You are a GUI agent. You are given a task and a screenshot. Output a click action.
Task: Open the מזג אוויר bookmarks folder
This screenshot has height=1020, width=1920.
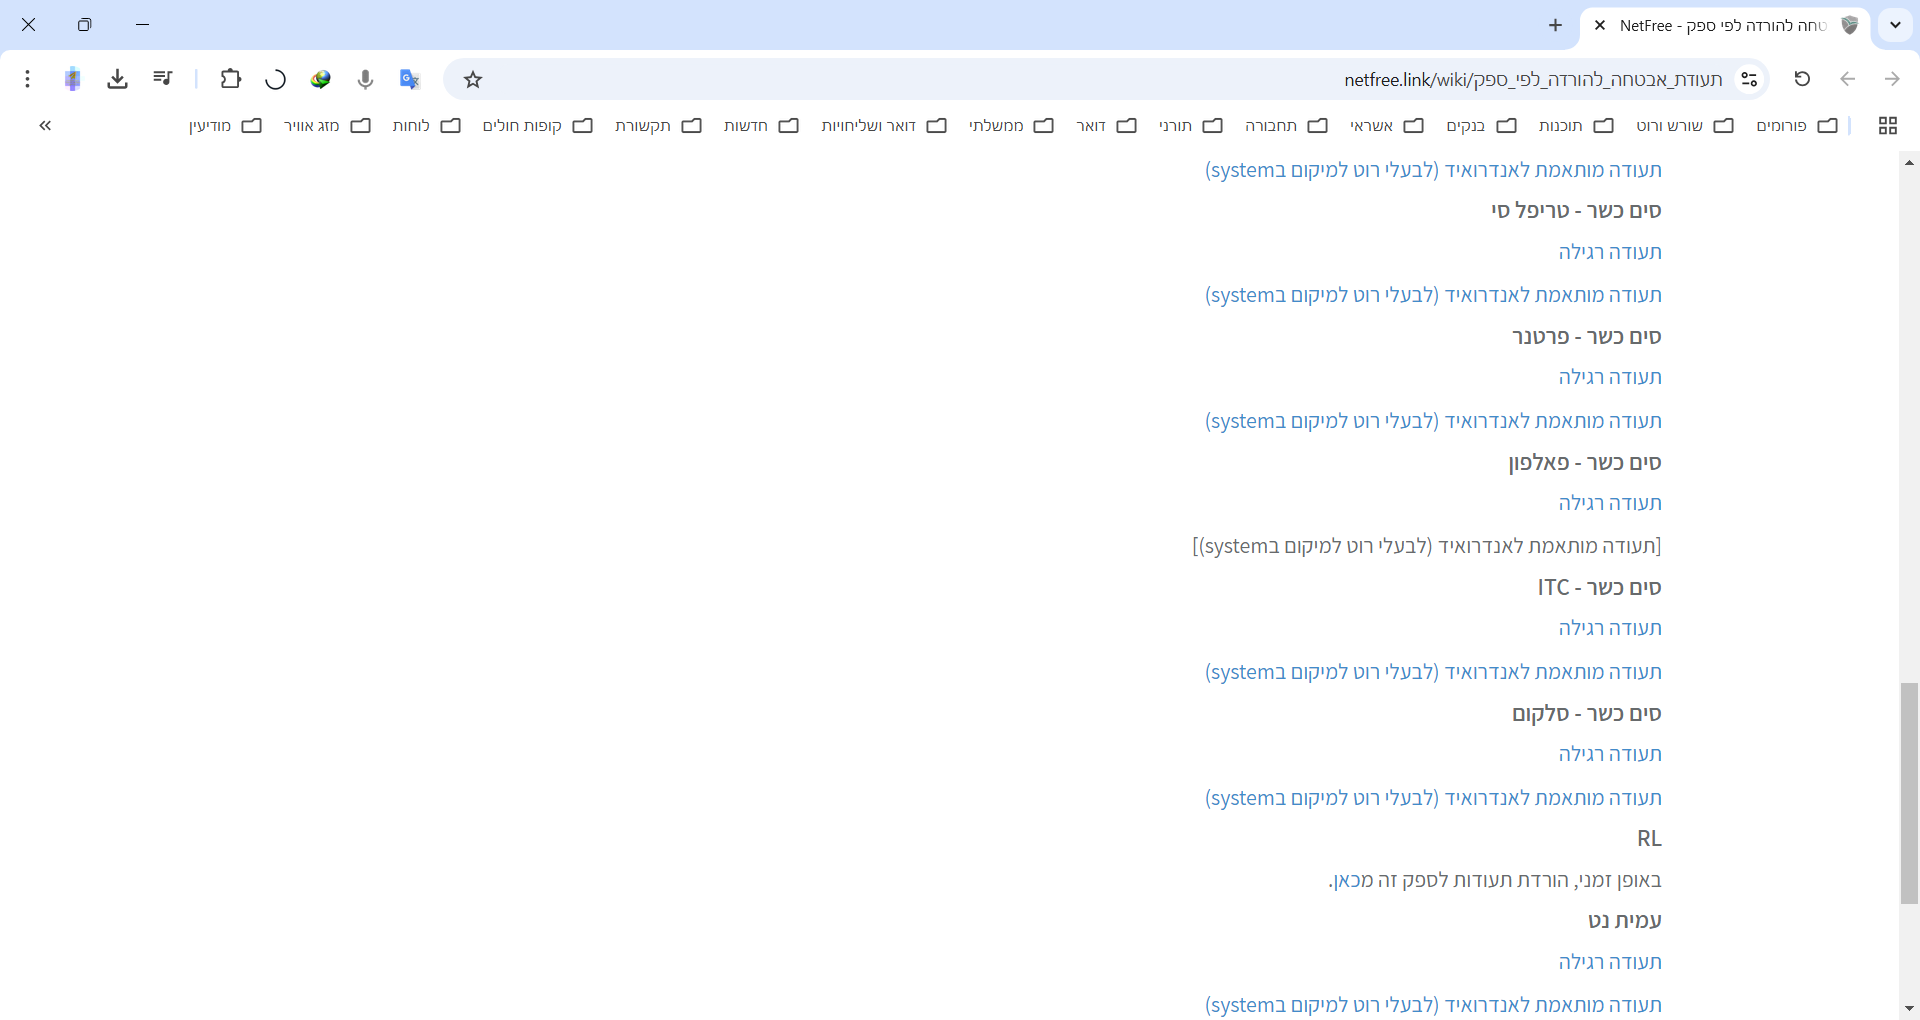(327, 125)
